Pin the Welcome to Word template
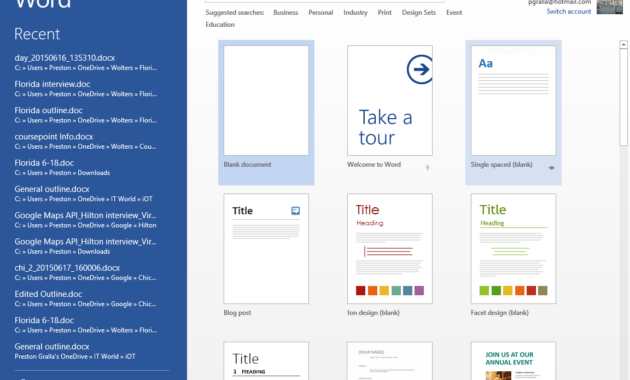The image size is (630, 380). [428, 168]
